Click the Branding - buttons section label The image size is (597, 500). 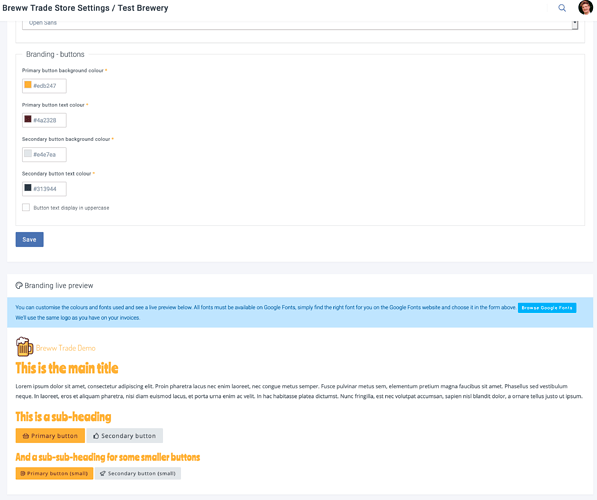pos(55,54)
